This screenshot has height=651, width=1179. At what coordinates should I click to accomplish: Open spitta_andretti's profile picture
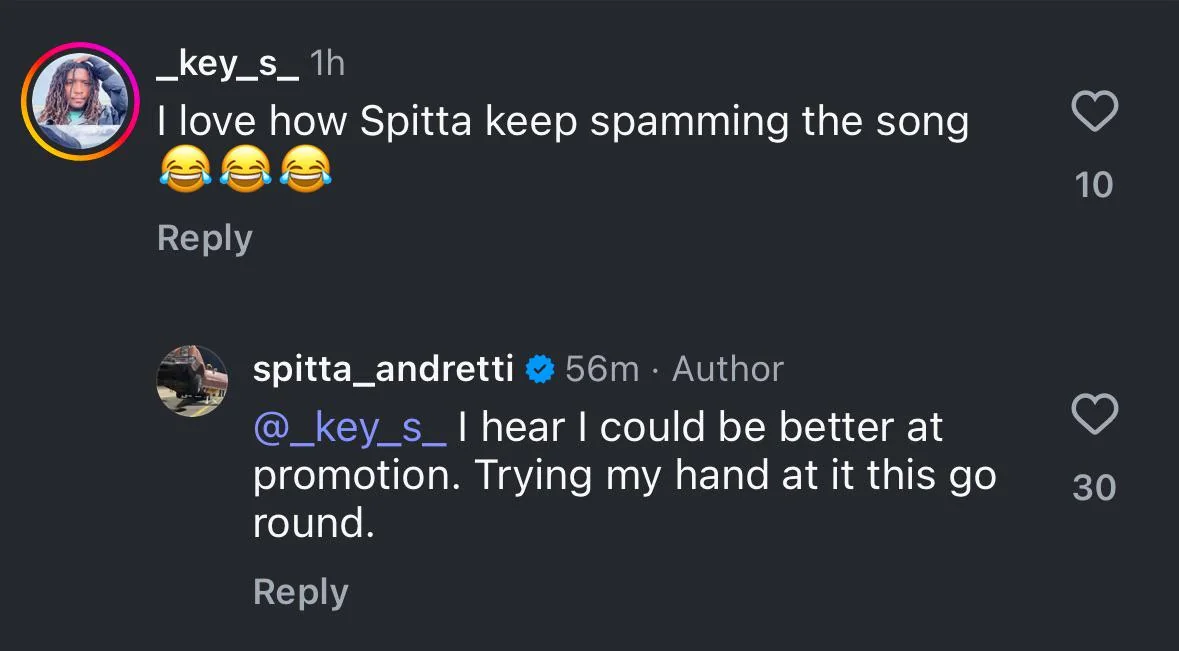click(x=192, y=381)
